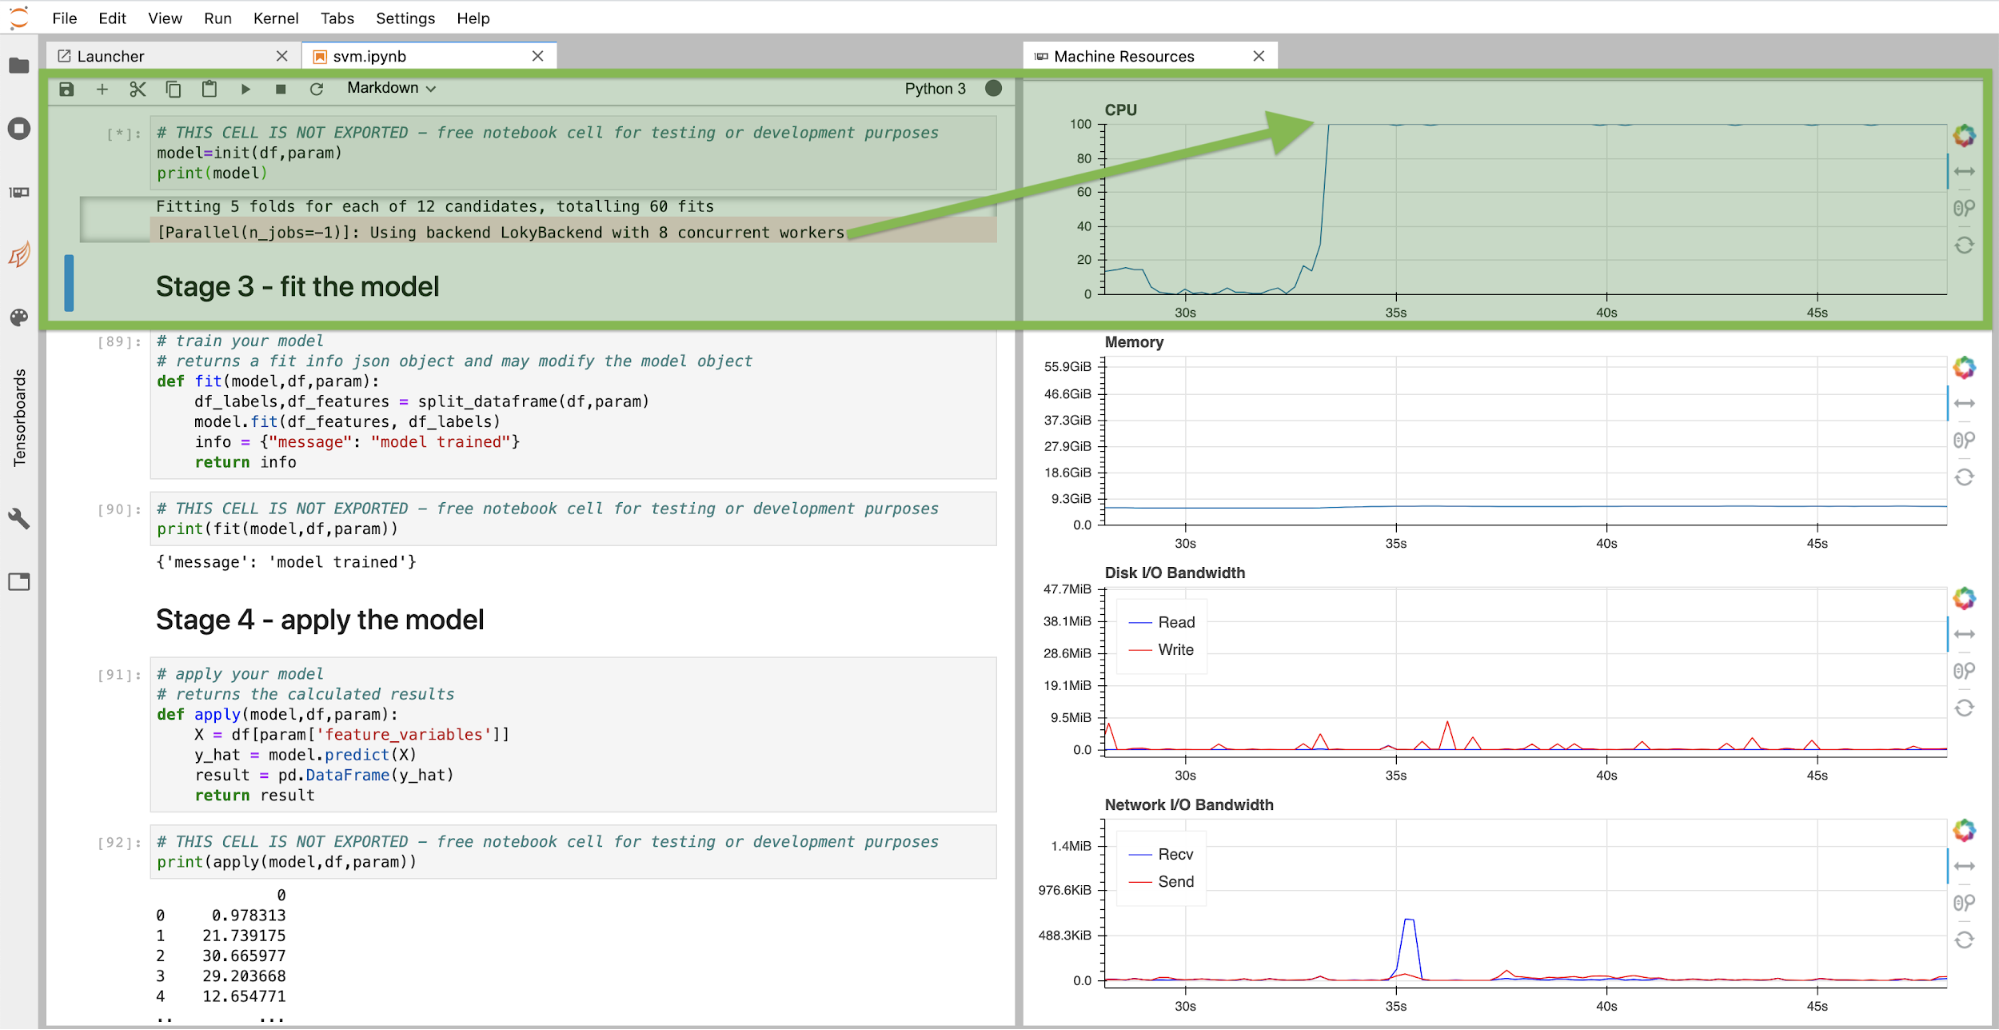This screenshot has width=1999, height=1030.
Task: Restart the kernel with the circular arrow
Action: coord(317,89)
